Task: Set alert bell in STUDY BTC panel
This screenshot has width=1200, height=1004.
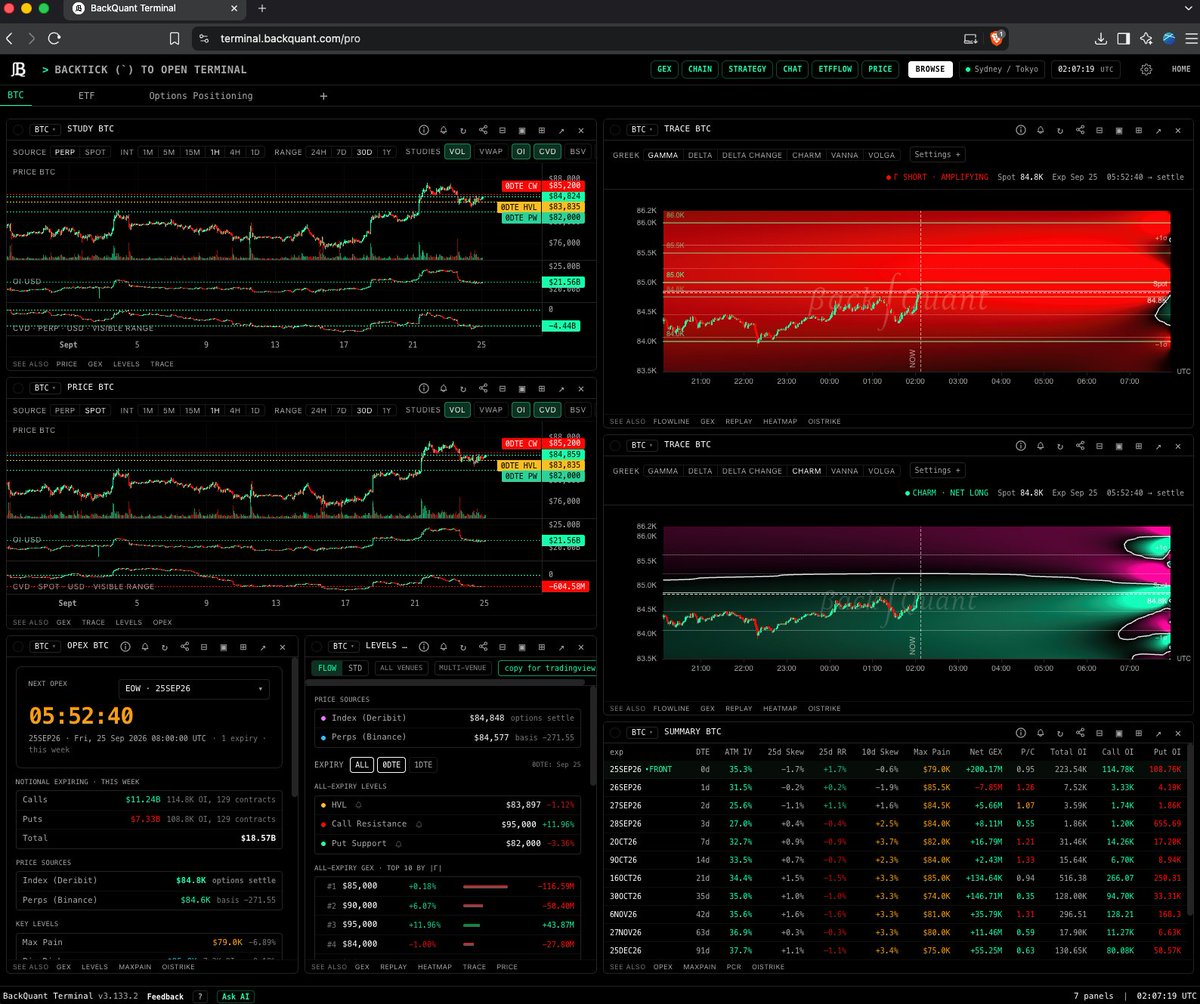Action: point(443,130)
